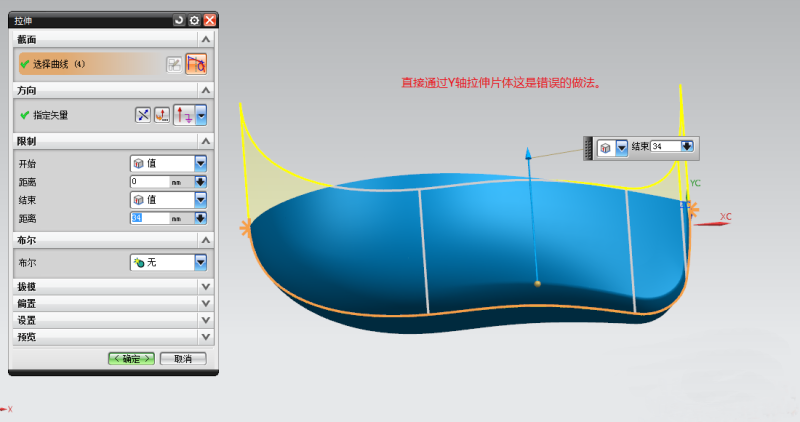Screen dimensions: 800x422
Task: Collapse the 限制 section
Action: tap(206, 141)
